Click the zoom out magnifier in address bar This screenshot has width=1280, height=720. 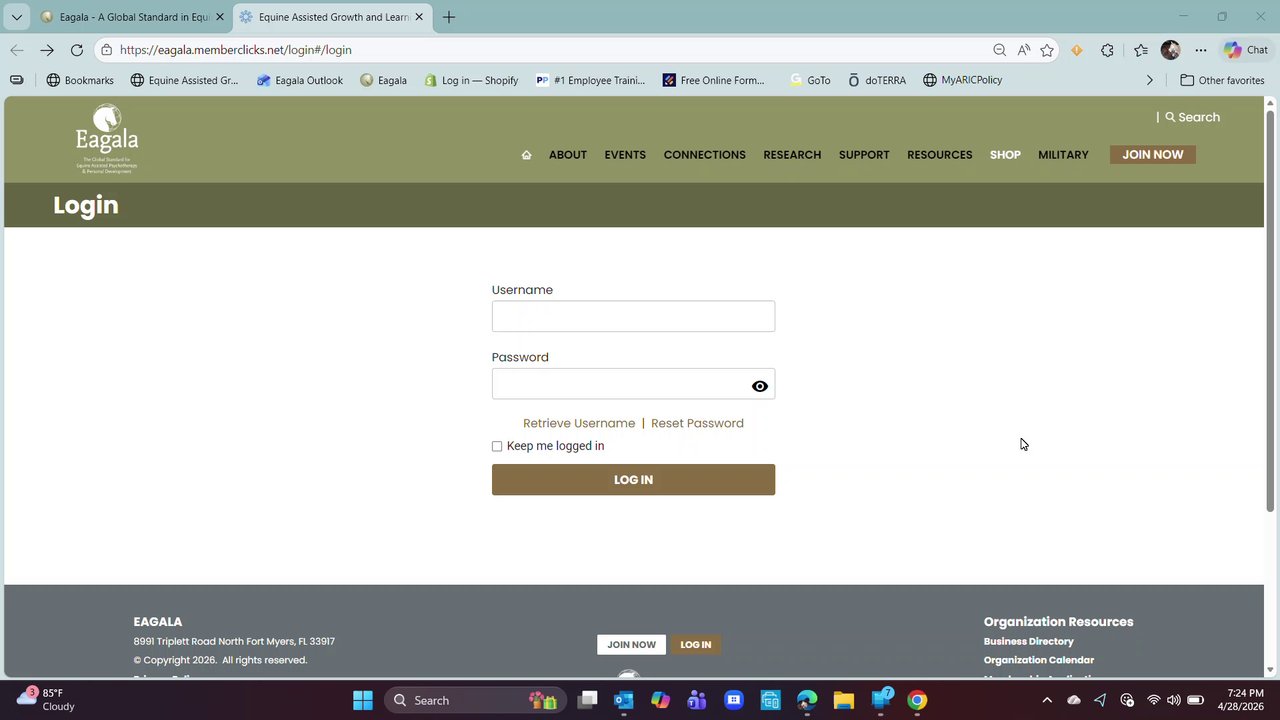(x=999, y=50)
